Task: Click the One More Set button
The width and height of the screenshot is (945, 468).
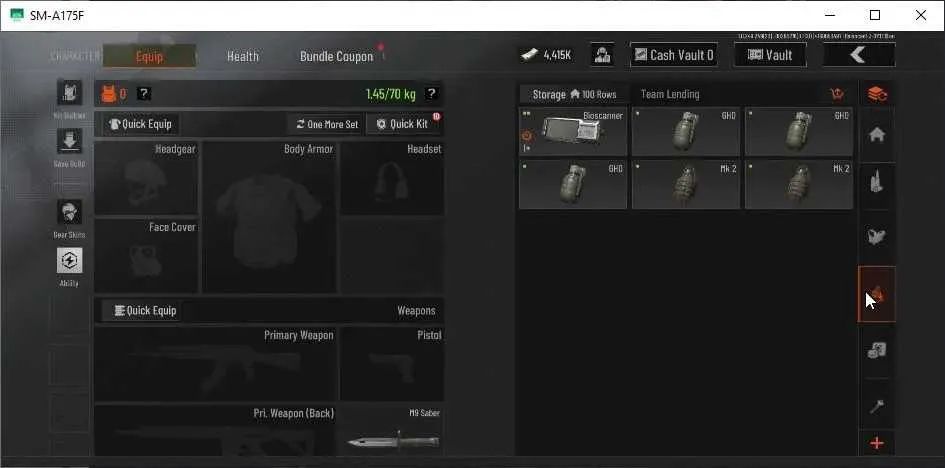Action: tap(327, 124)
